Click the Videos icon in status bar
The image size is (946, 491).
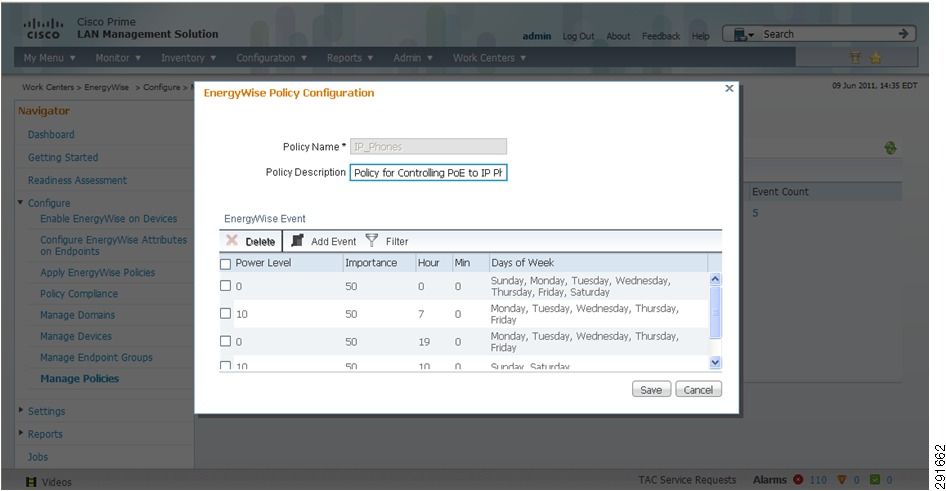click(x=31, y=482)
